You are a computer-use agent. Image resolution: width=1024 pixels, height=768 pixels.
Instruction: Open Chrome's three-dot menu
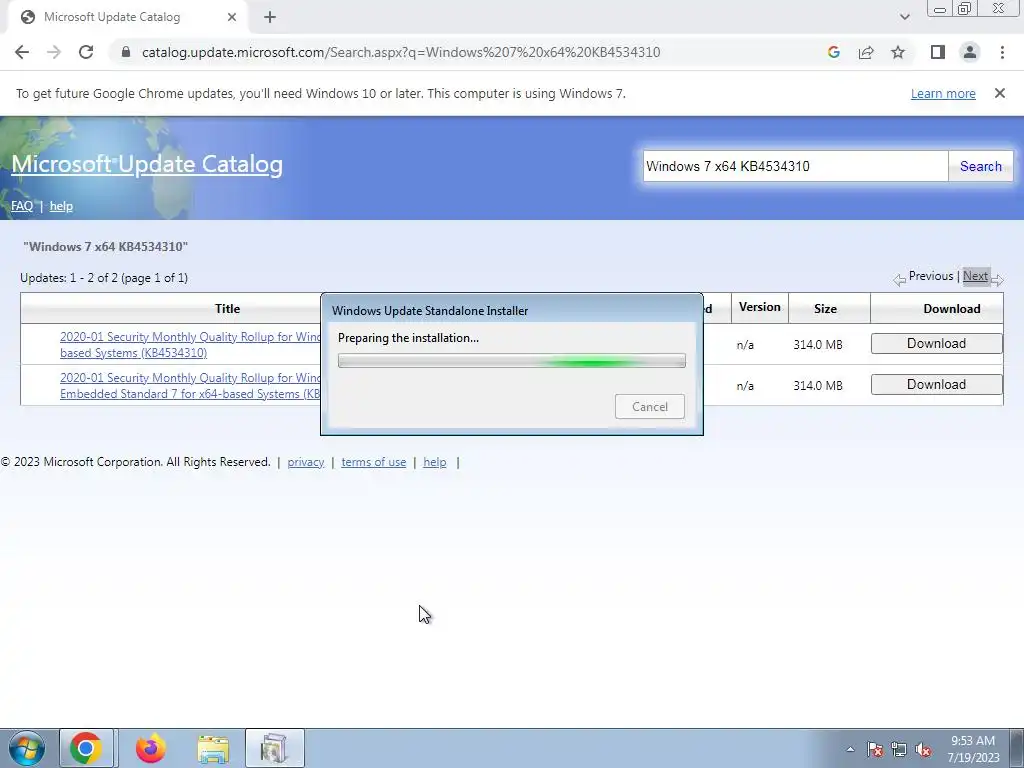[1002, 52]
